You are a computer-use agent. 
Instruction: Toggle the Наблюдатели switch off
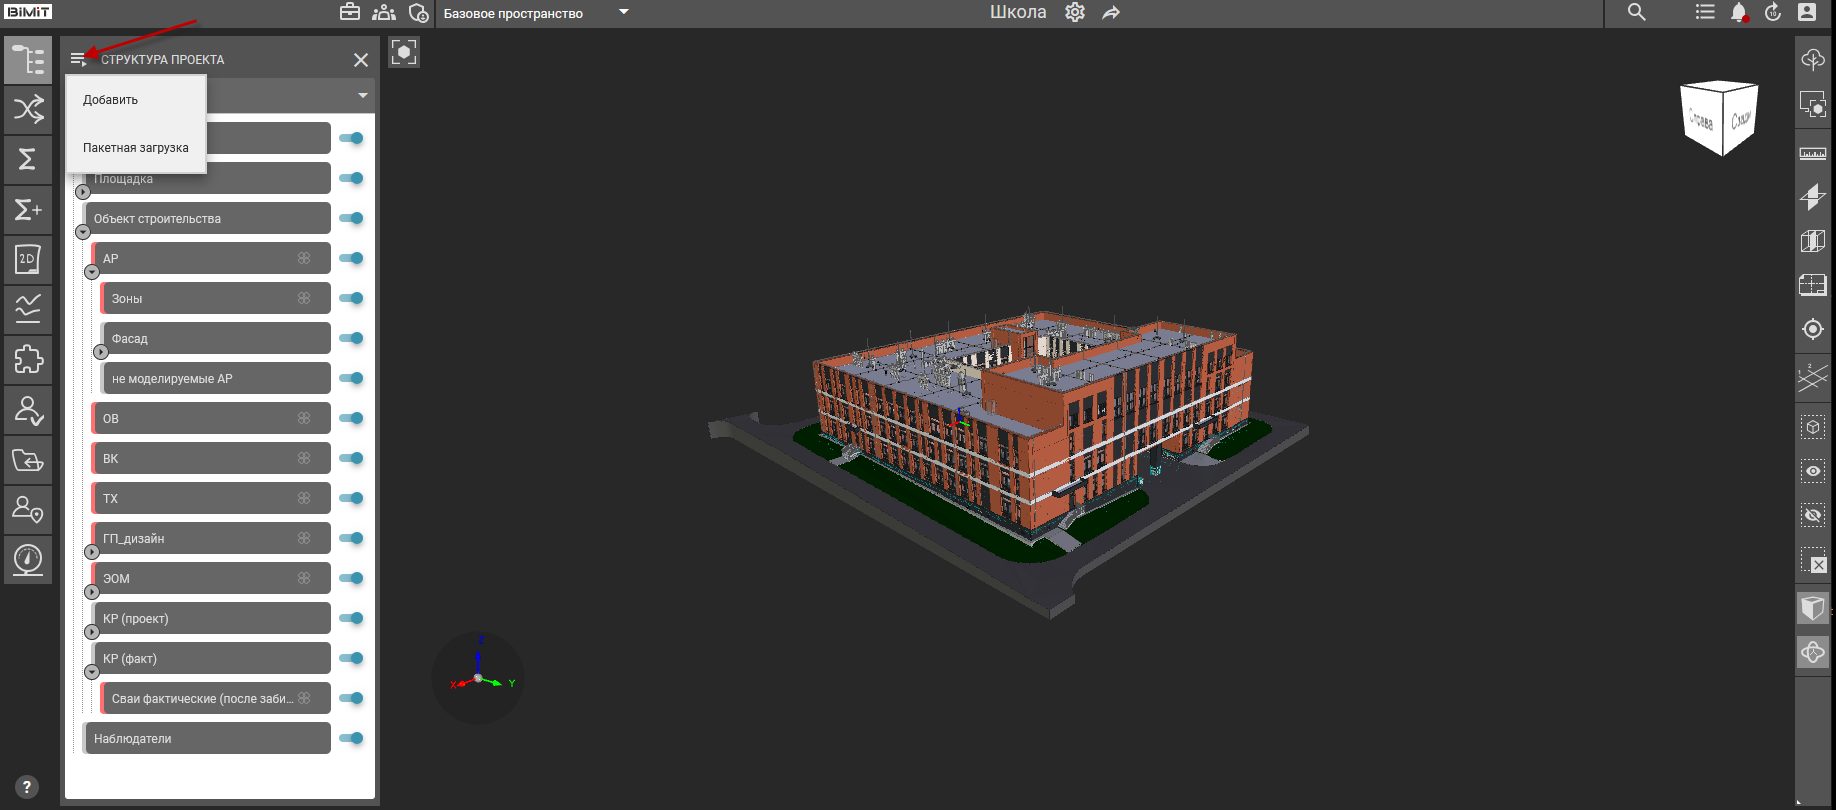click(351, 738)
